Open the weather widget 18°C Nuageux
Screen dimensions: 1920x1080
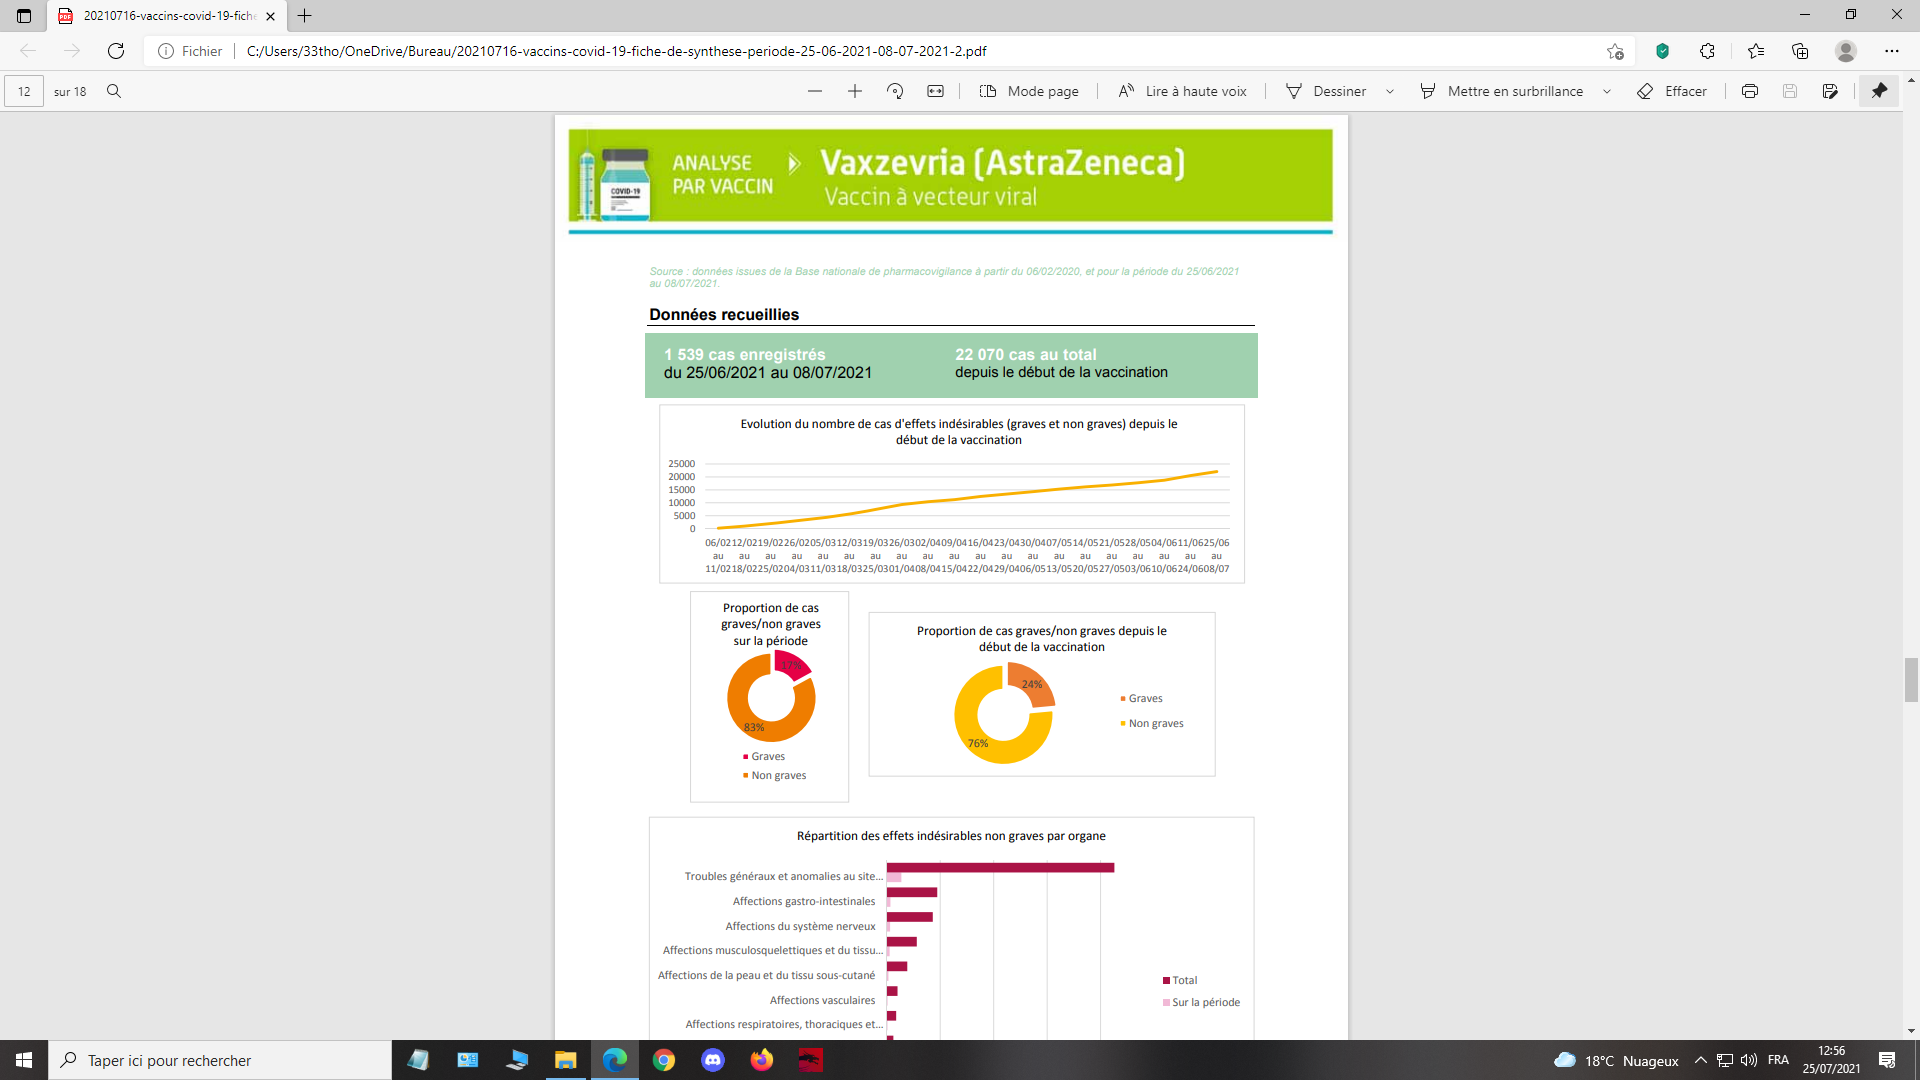click(1616, 1060)
